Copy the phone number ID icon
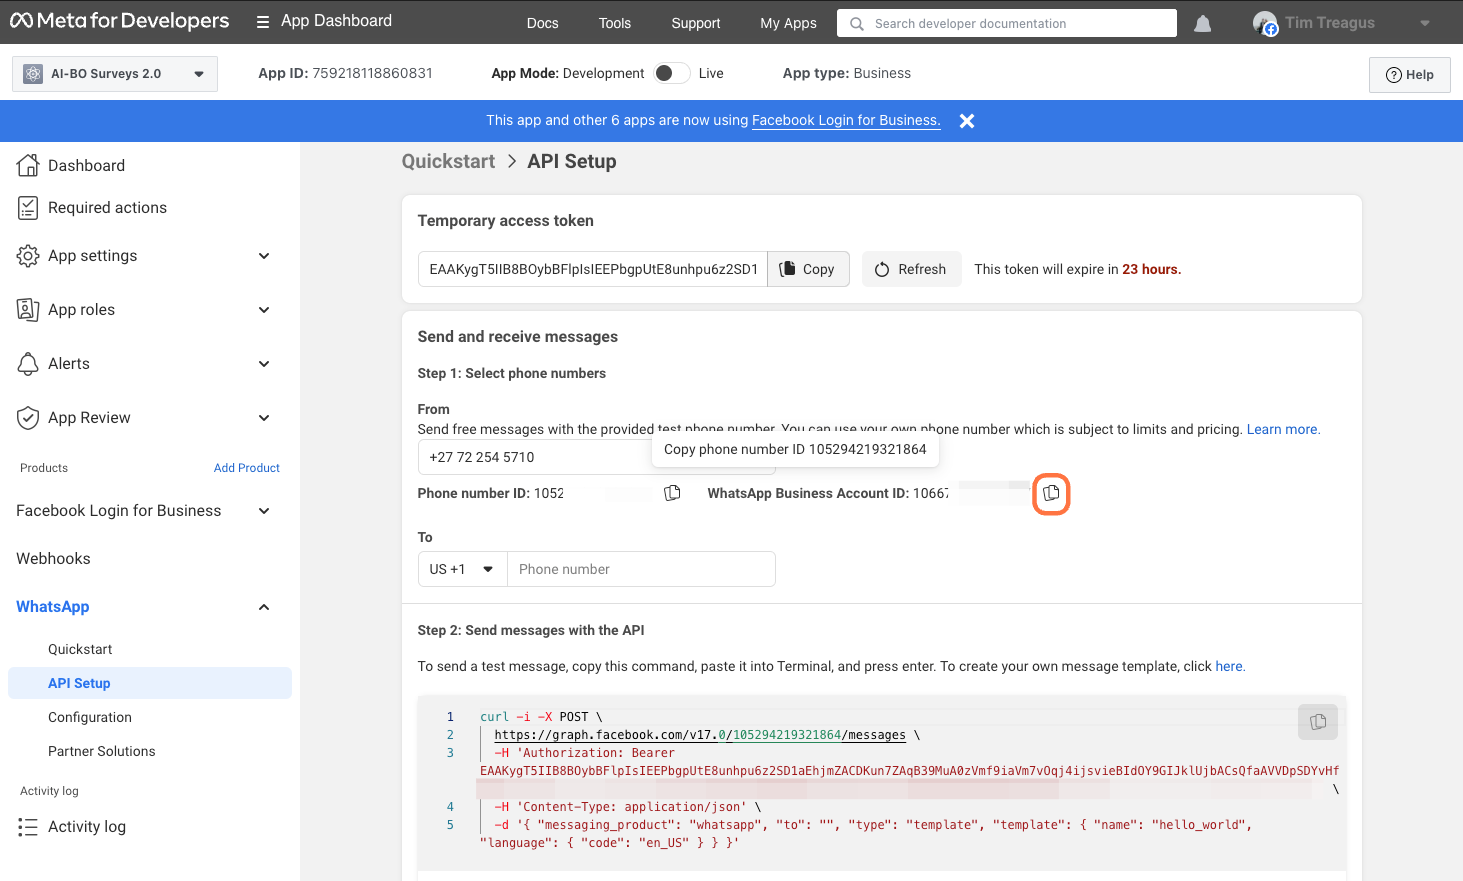 coord(673,493)
